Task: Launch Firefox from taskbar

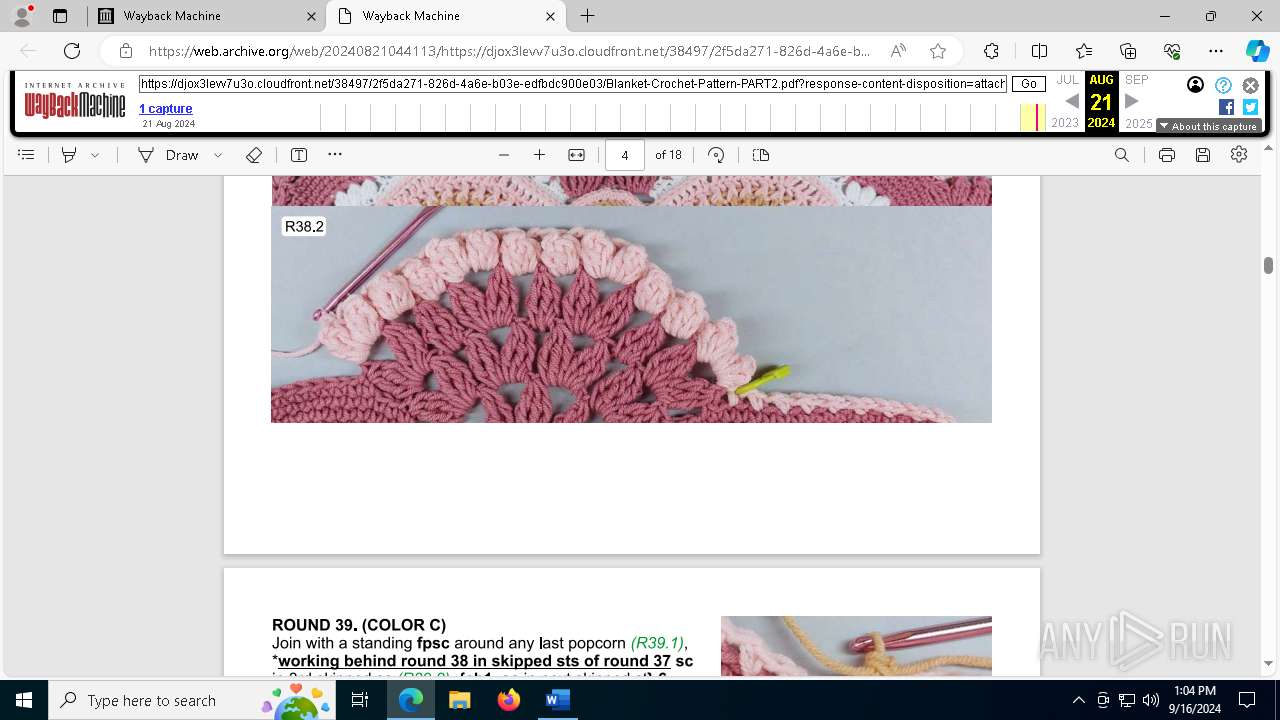Action: pos(509,700)
